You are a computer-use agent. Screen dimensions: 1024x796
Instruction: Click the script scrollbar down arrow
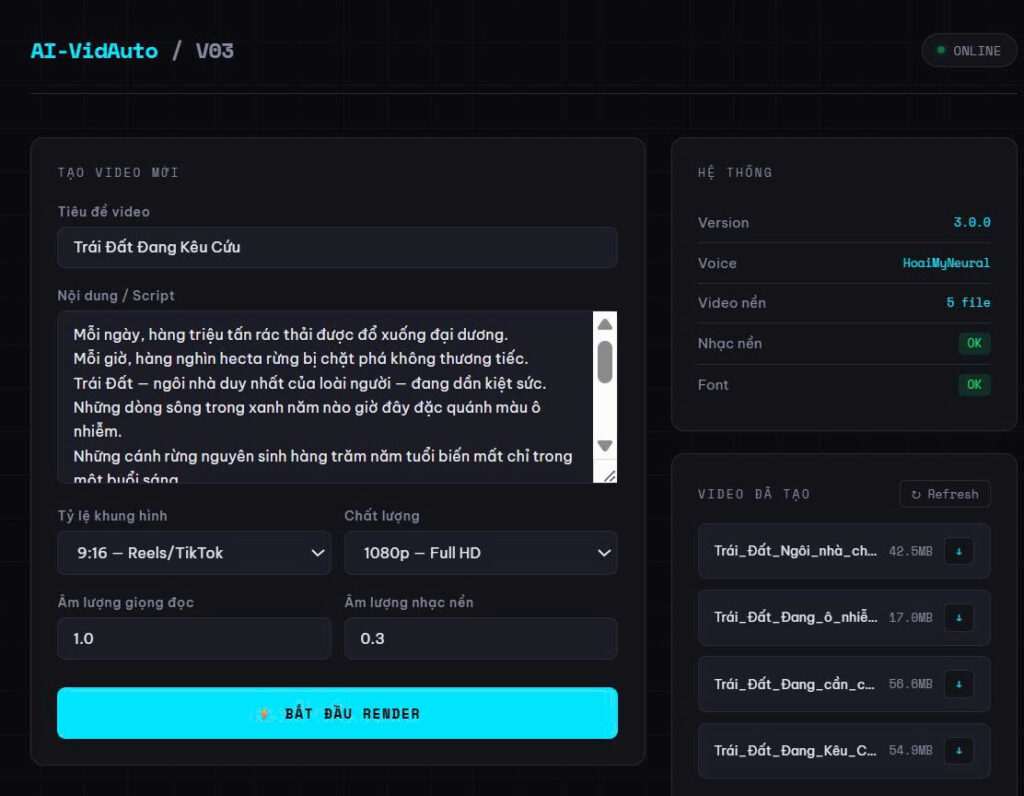[x=605, y=446]
